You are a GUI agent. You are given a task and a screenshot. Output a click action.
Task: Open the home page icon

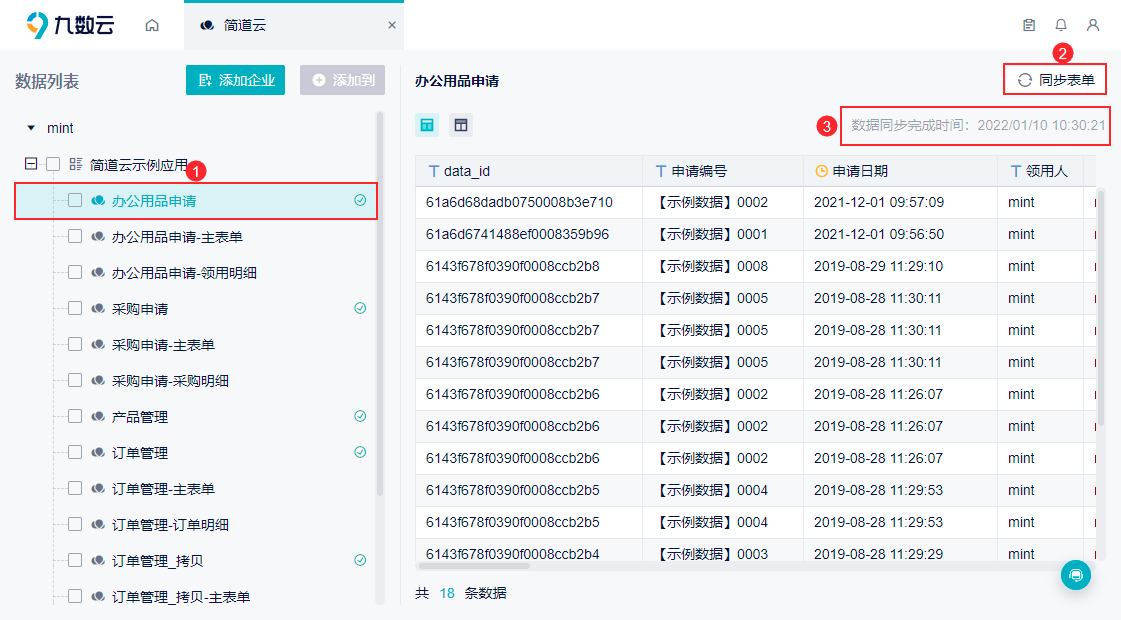[x=152, y=25]
